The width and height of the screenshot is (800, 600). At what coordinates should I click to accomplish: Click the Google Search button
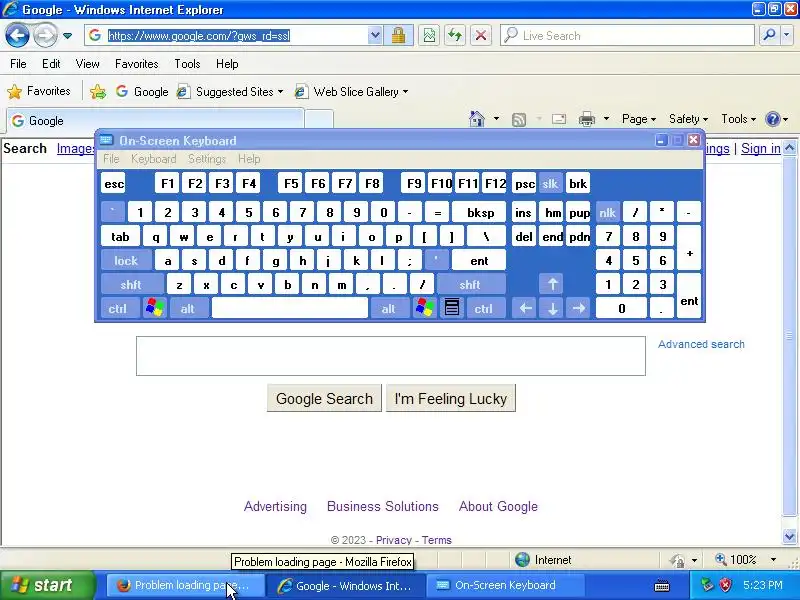(x=324, y=398)
